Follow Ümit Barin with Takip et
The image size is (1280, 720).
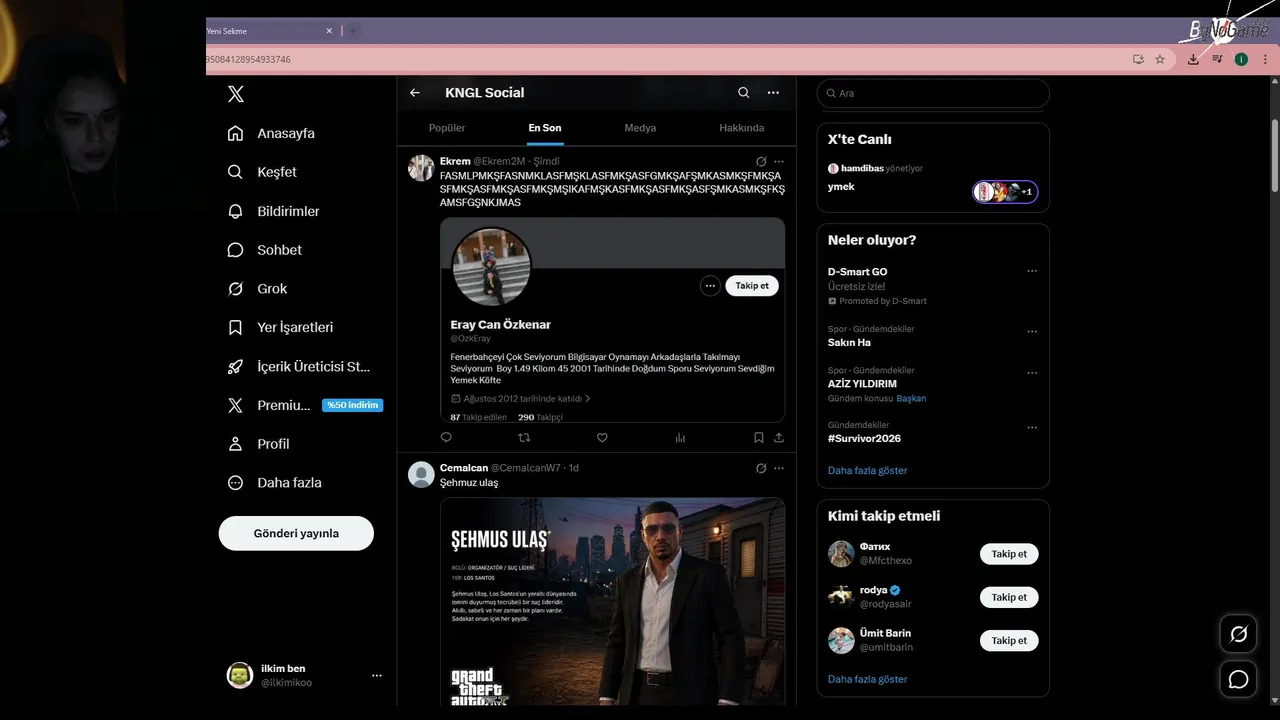pos(1009,640)
